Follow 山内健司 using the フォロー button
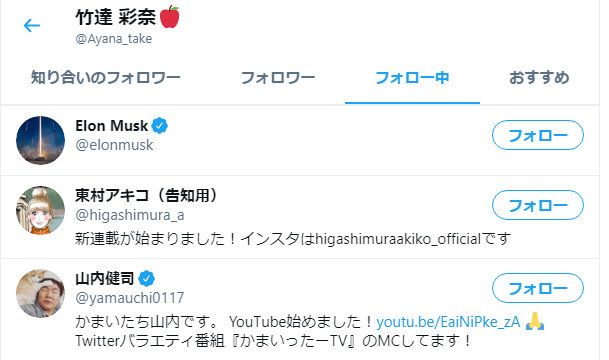609x360 pixels. click(x=538, y=288)
